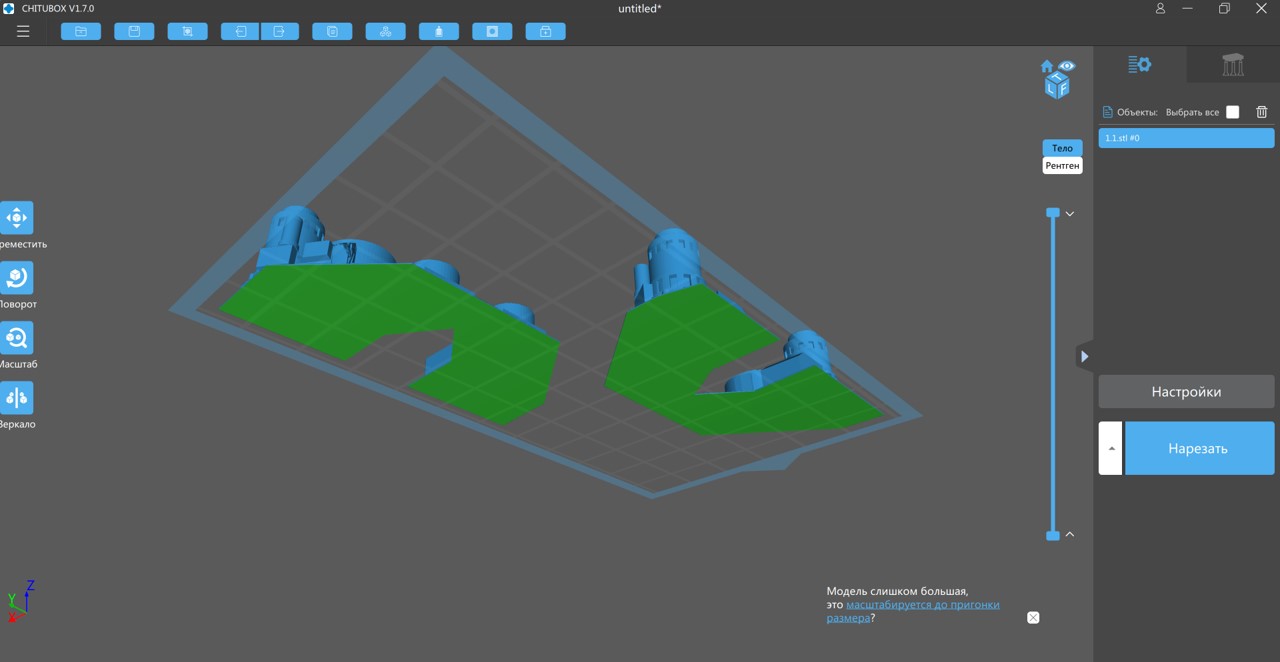Switch view mode to Рентген
This screenshot has height=662, width=1280.
[1062, 165]
